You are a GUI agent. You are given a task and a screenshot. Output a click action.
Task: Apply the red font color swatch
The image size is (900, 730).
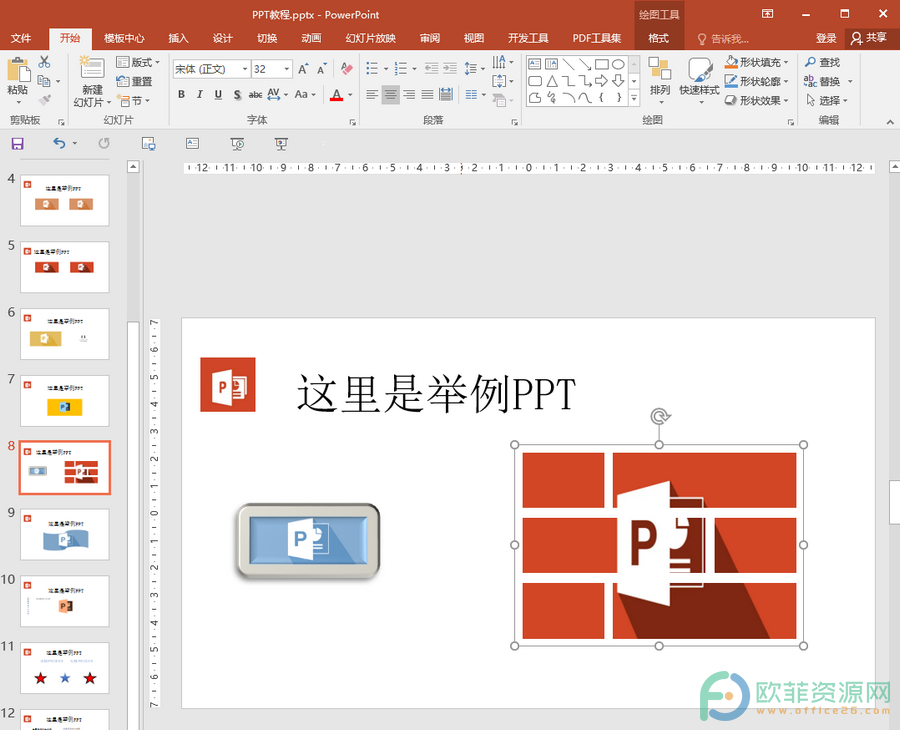[336, 95]
